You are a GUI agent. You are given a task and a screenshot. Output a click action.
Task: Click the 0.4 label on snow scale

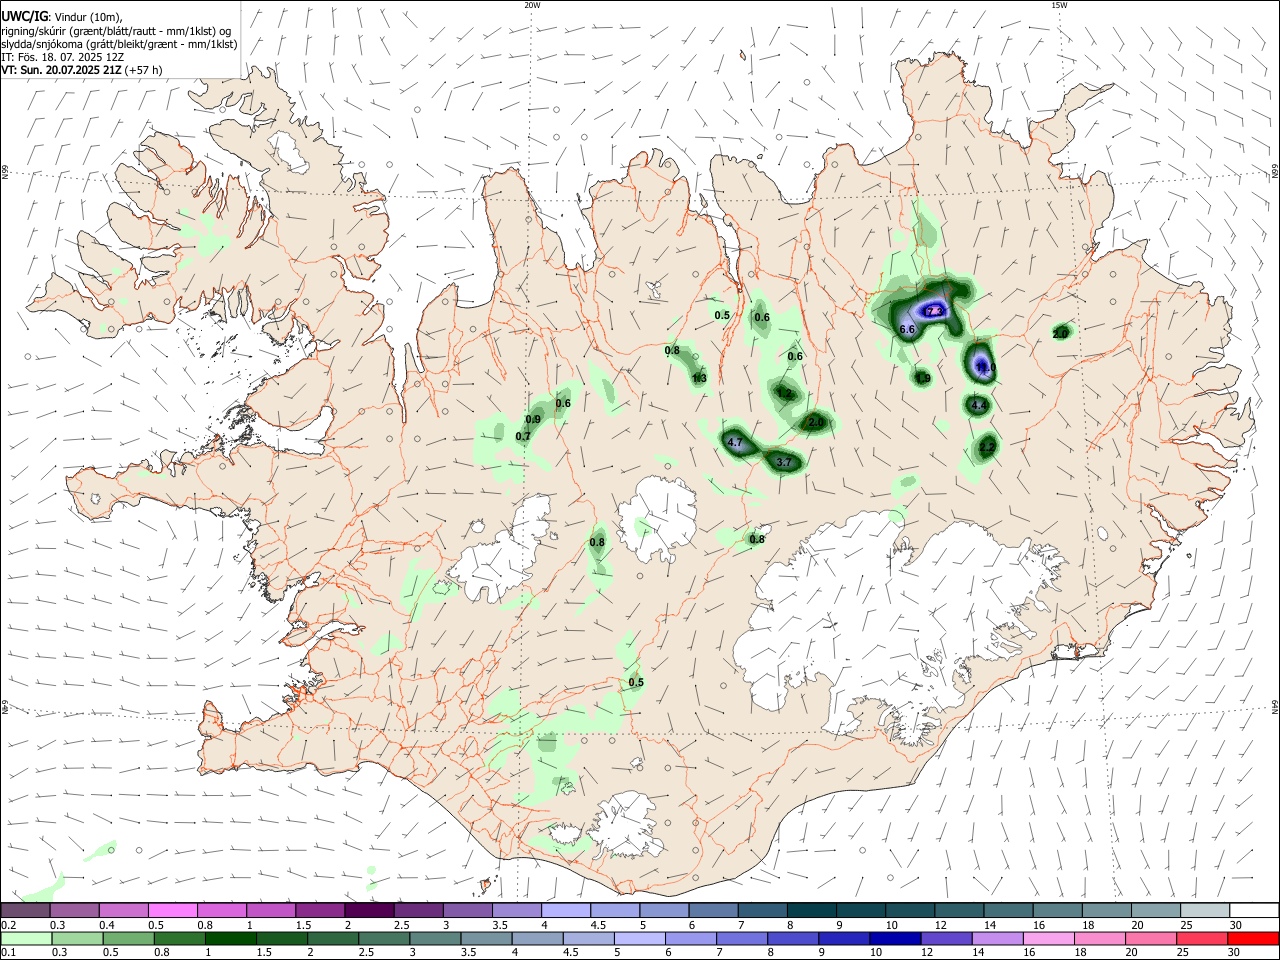click(106, 924)
